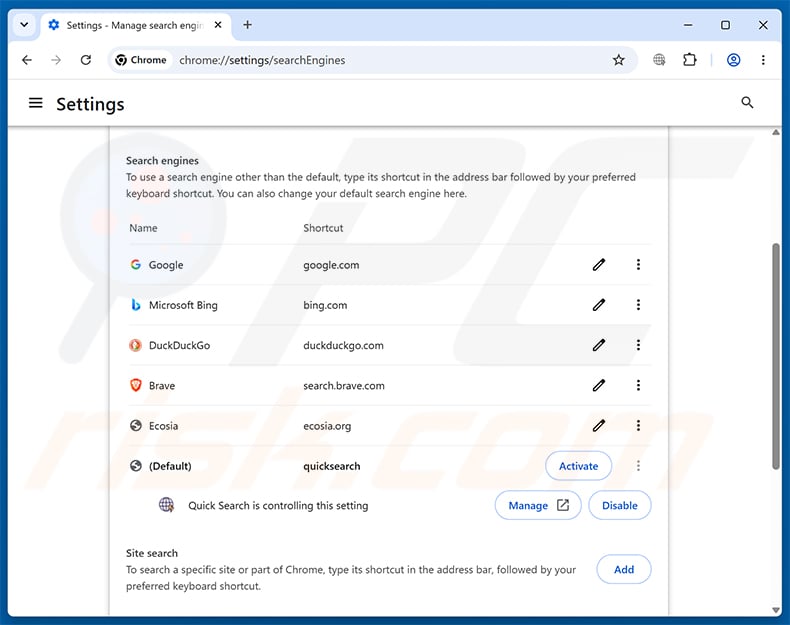Expand the tab search dropdown arrow
The width and height of the screenshot is (790, 625).
point(24,25)
